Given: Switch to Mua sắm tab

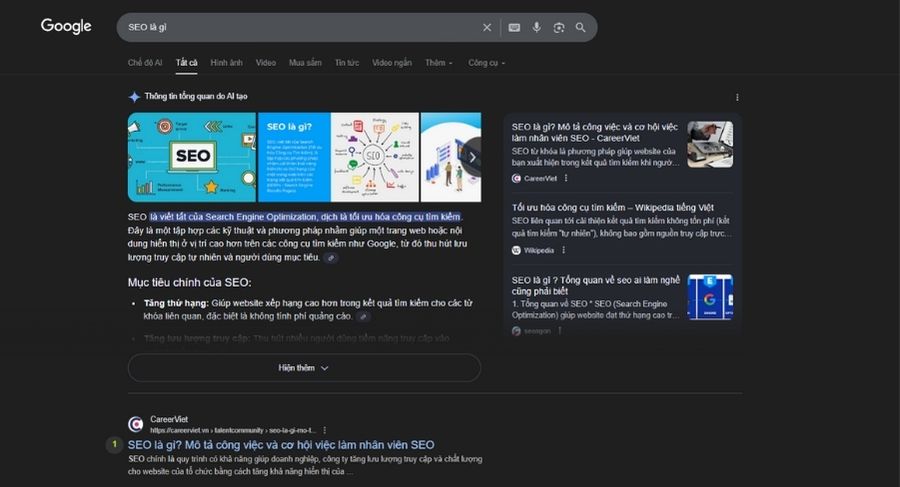Looking at the screenshot, I should [305, 63].
